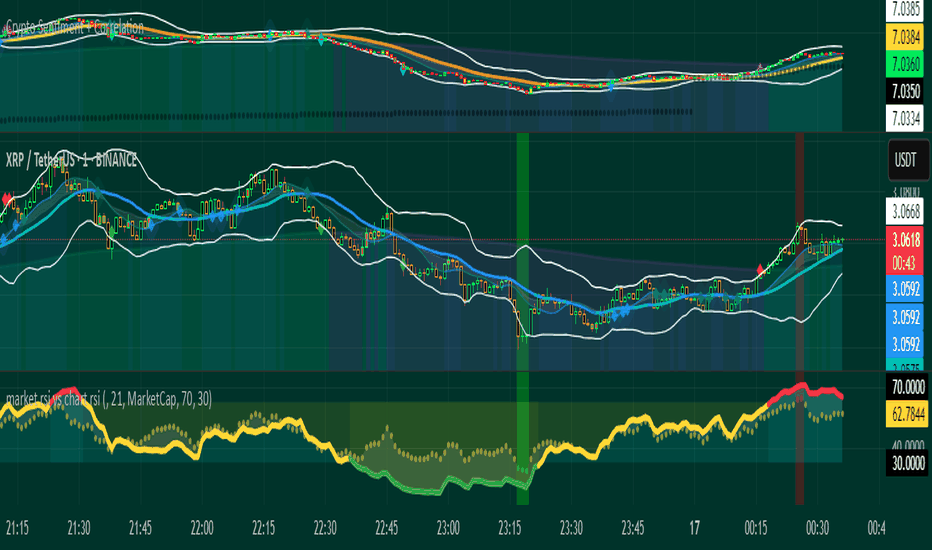Click the 17 date label on time axis
Viewport: 932px width, 550px height.
pos(694,527)
